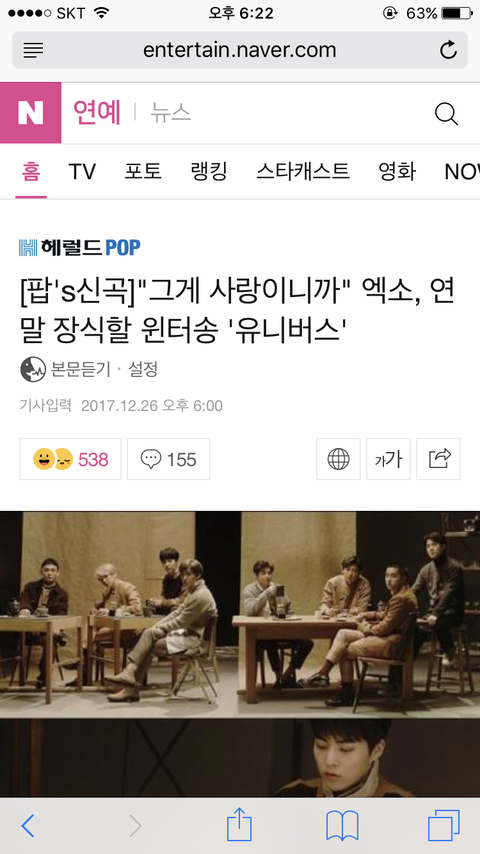Tap the 본문듣기 listen-to-article icon

tap(33, 369)
